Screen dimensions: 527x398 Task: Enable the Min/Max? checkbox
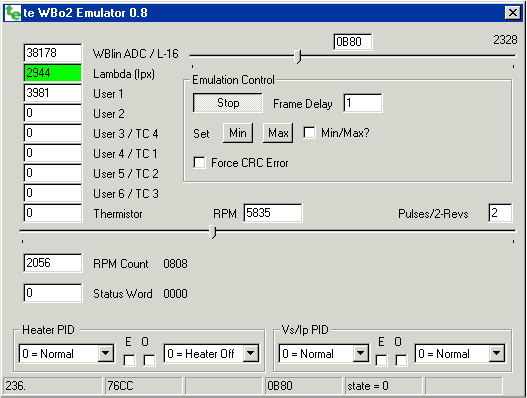[309, 132]
